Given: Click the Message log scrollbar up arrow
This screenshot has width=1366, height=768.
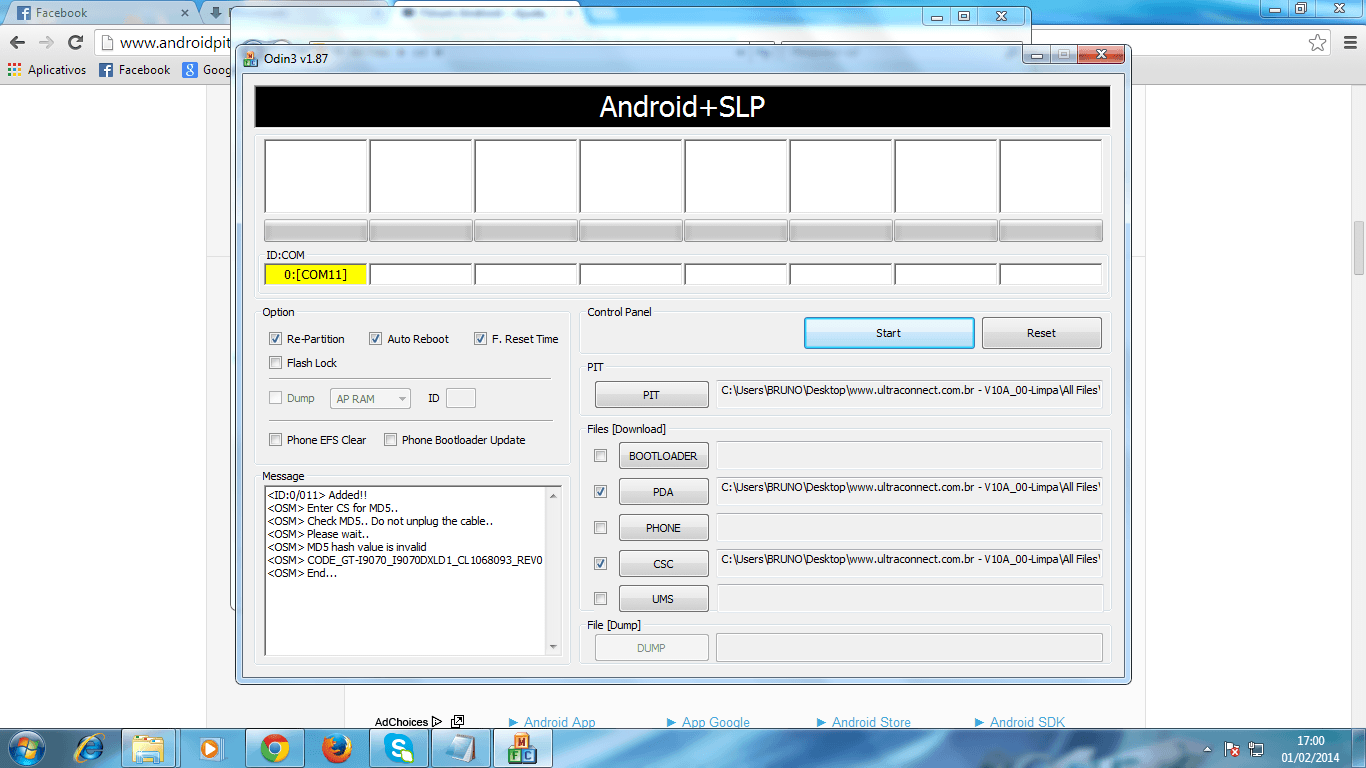Looking at the screenshot, I should point(554,494).
